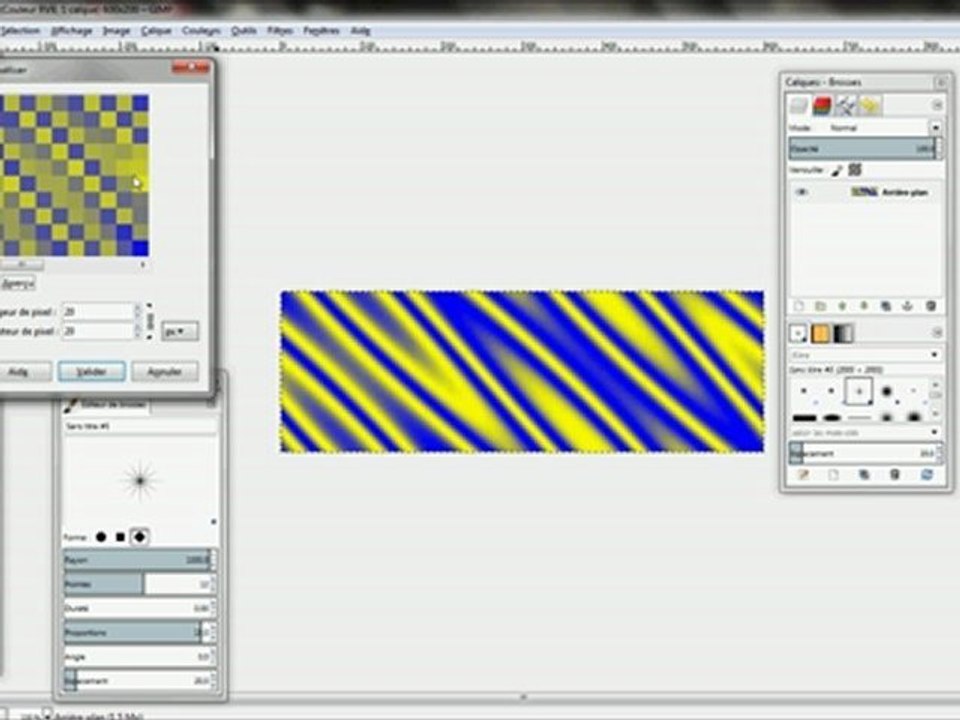Open the px unit dropdown
960x720 pixels.
(x=179, y=331)
